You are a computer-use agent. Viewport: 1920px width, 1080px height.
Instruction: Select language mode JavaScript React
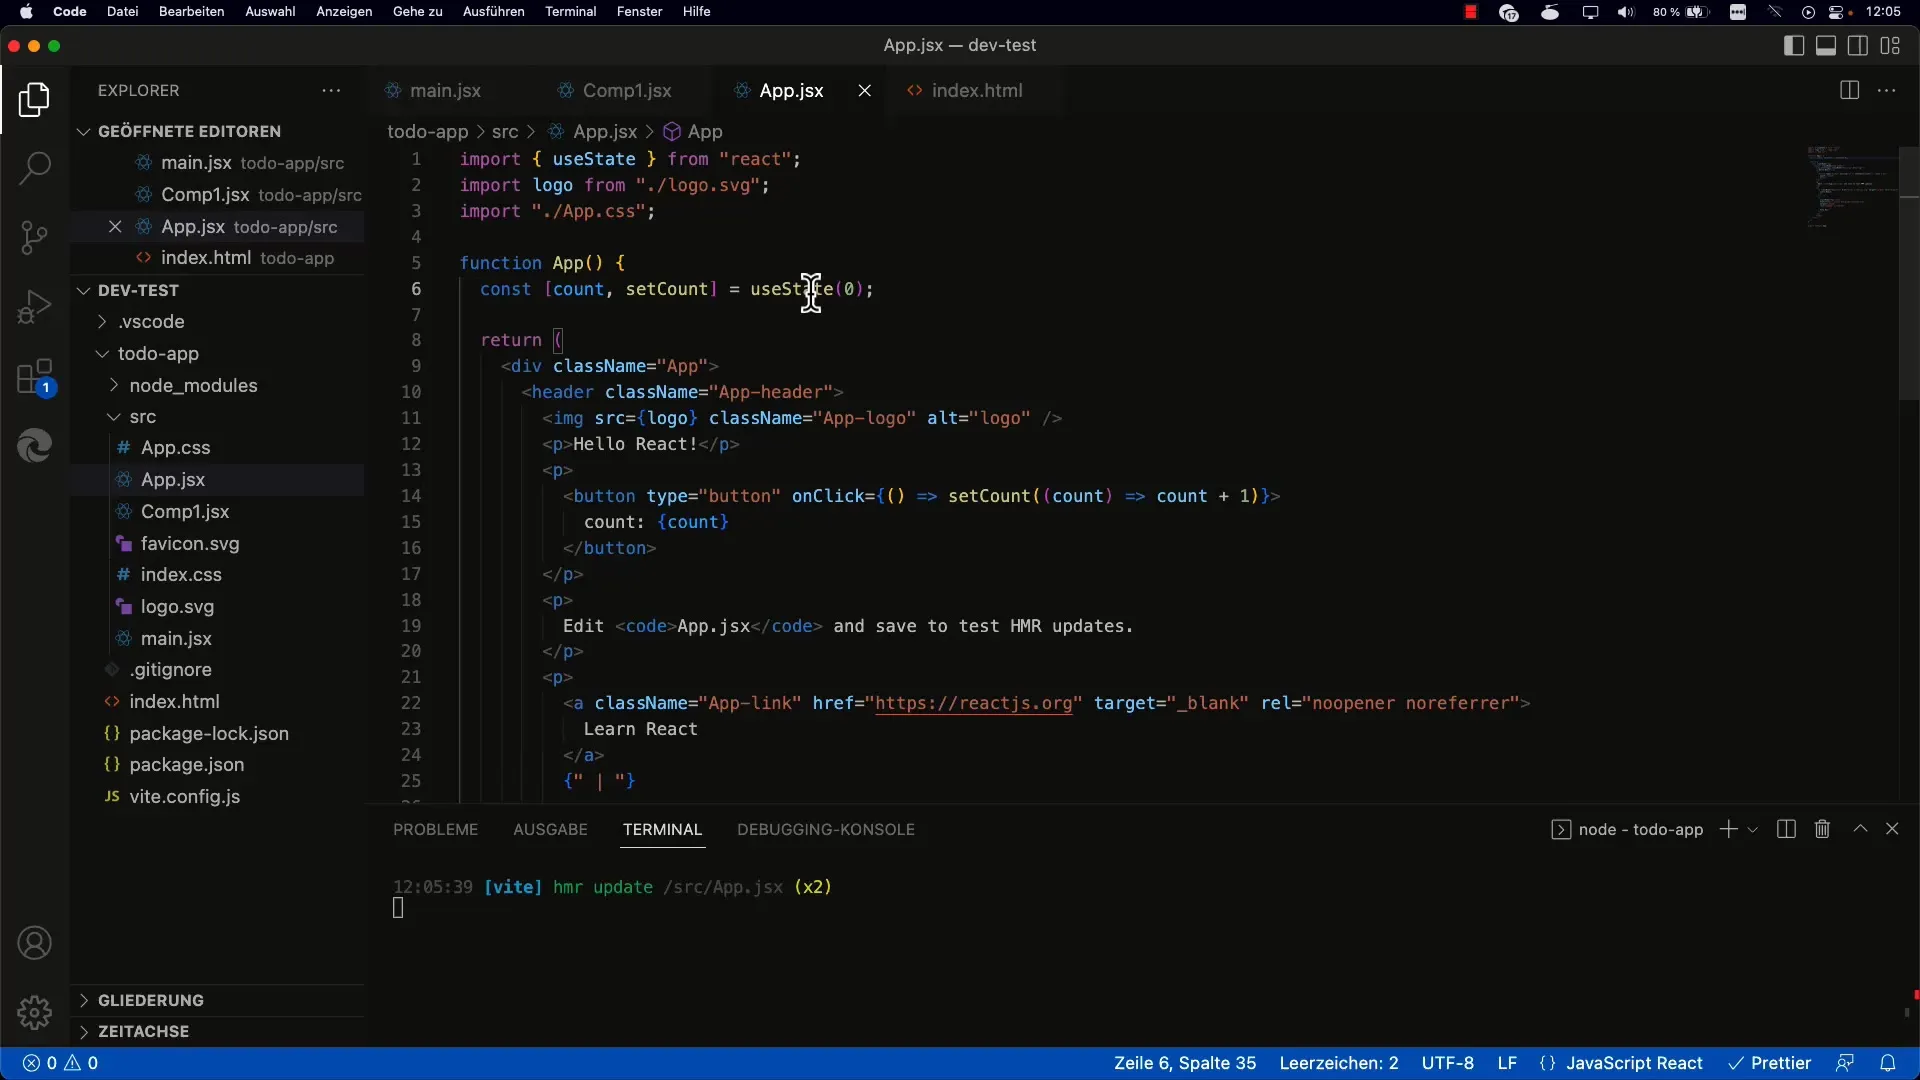1634,1063
